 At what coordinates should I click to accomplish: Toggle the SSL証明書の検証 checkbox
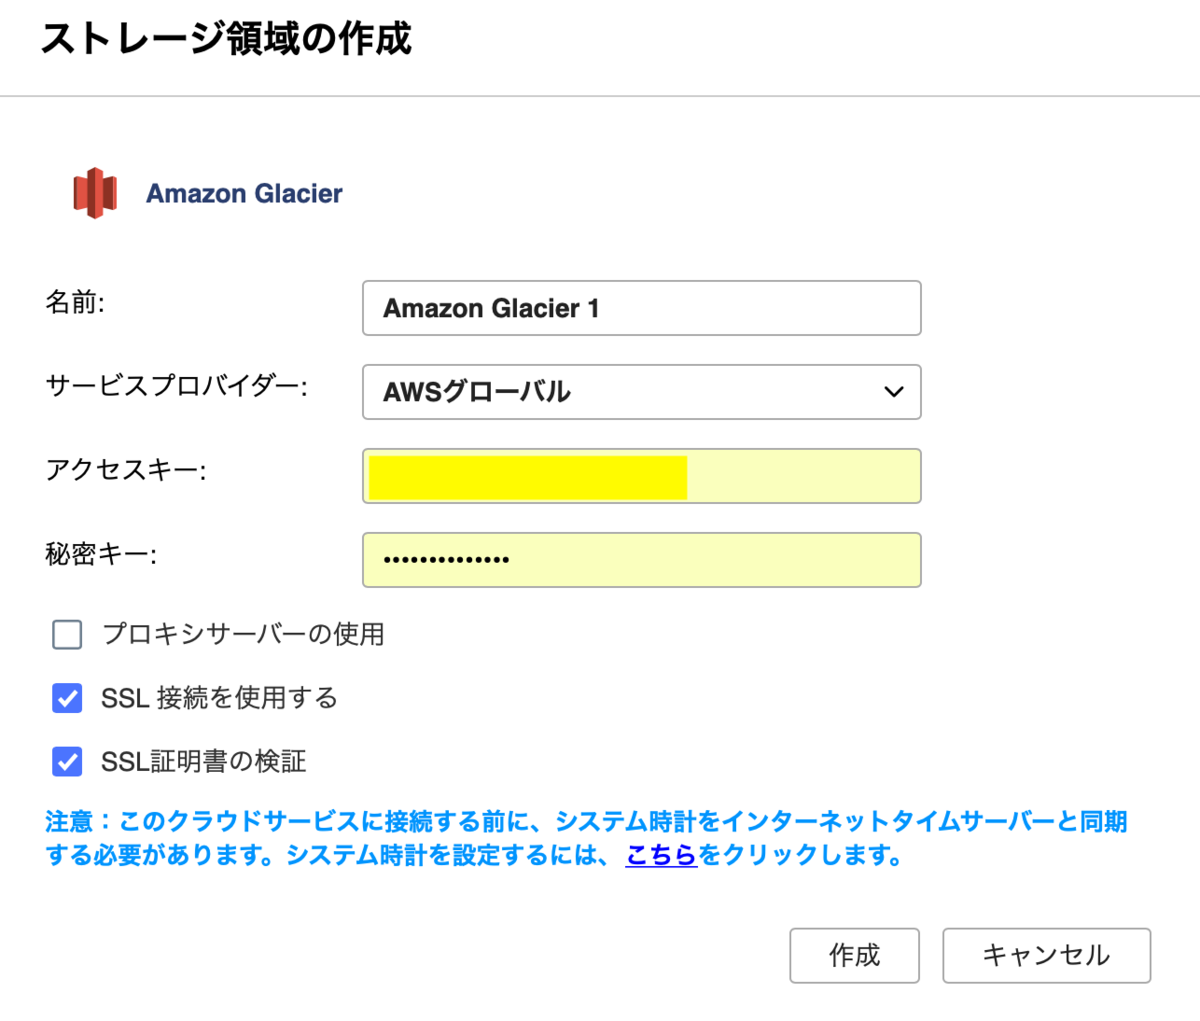pyautogui.click(x=67, y=762)
